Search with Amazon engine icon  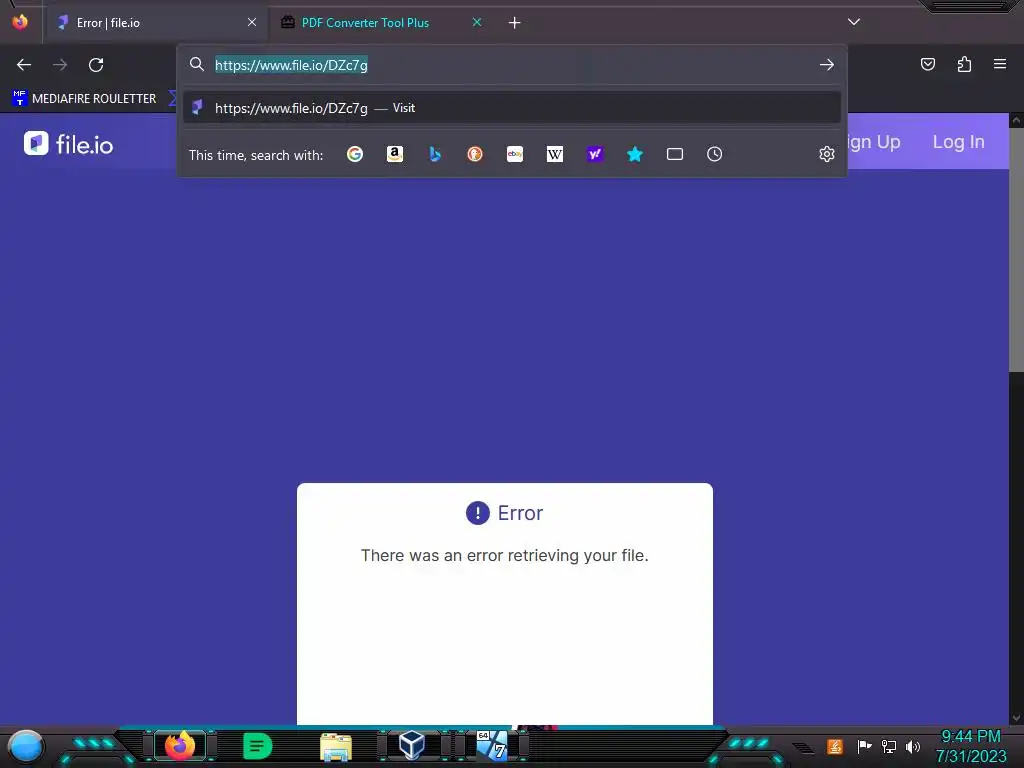point(394,154)
